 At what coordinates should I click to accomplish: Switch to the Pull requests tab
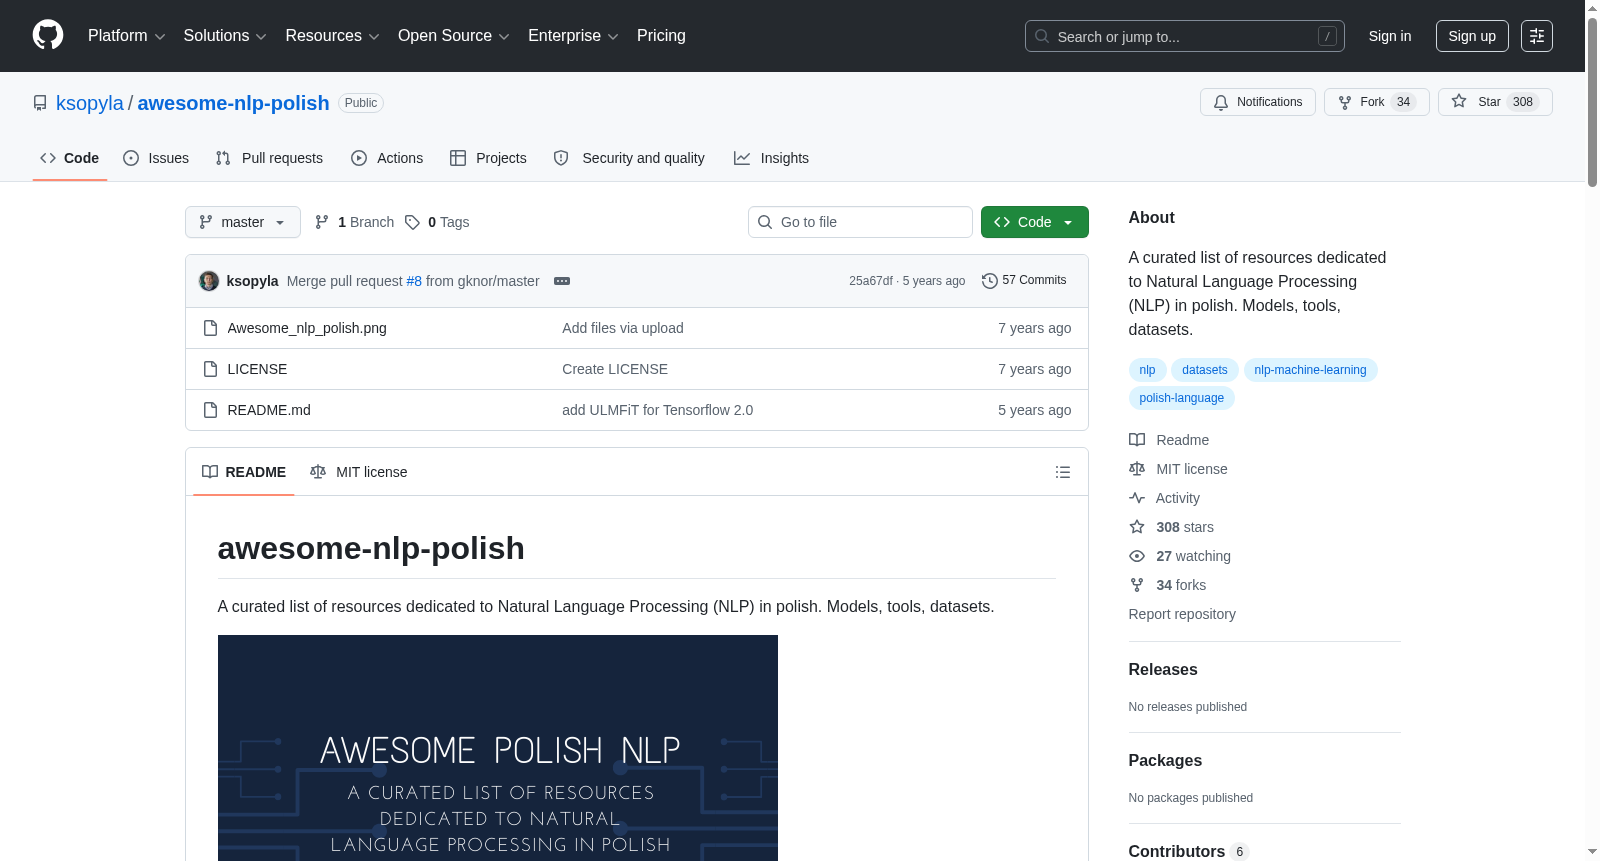pos(269,158)
